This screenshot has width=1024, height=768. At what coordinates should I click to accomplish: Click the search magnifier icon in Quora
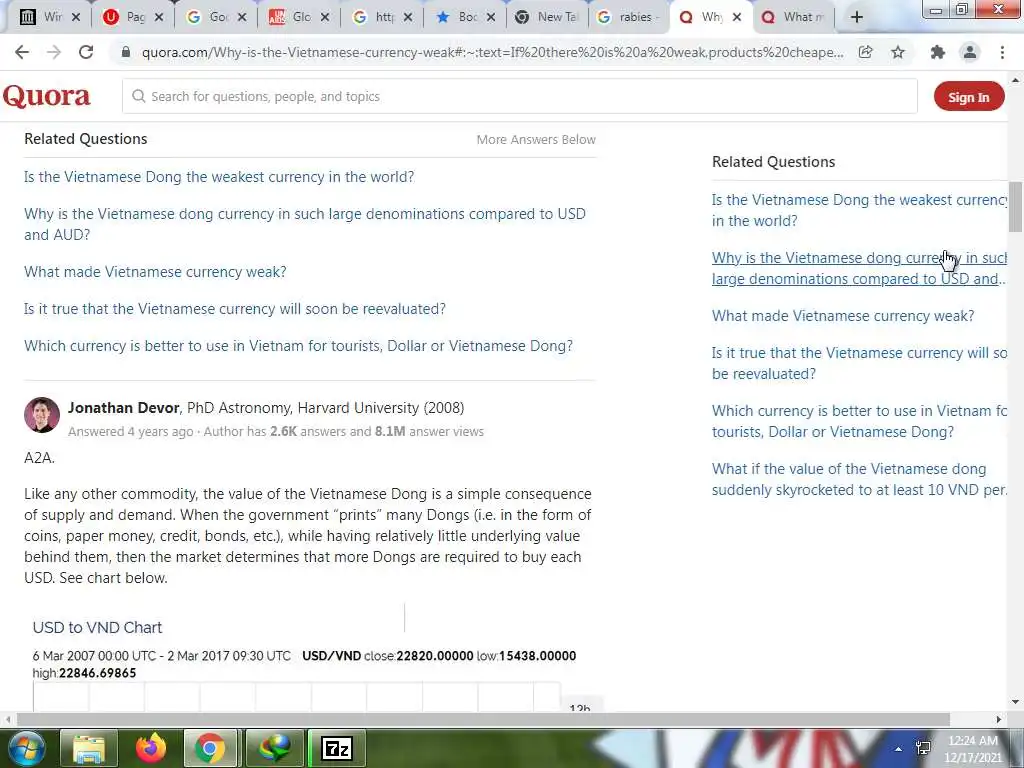(x=138, y=97)
